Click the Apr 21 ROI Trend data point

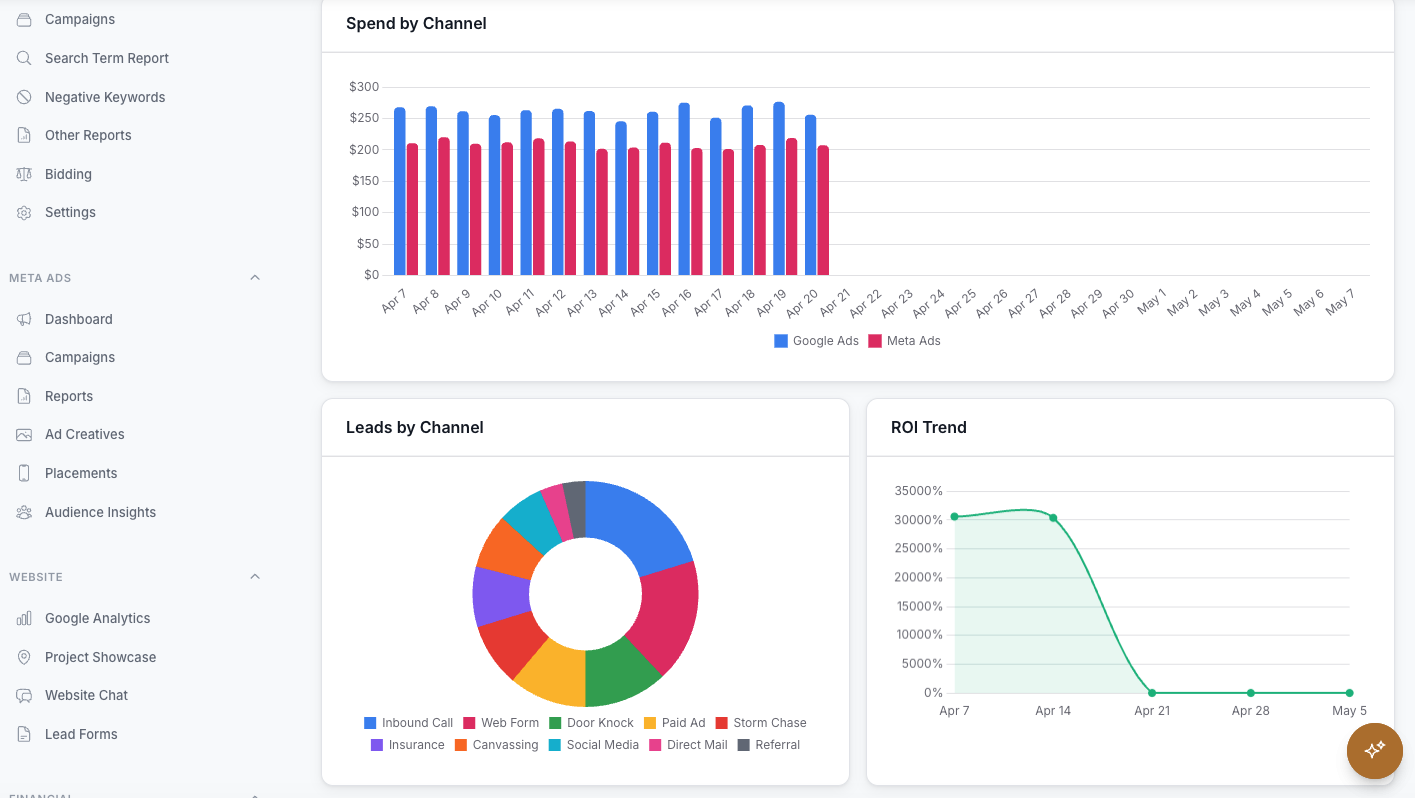[x=1152, y=693]
